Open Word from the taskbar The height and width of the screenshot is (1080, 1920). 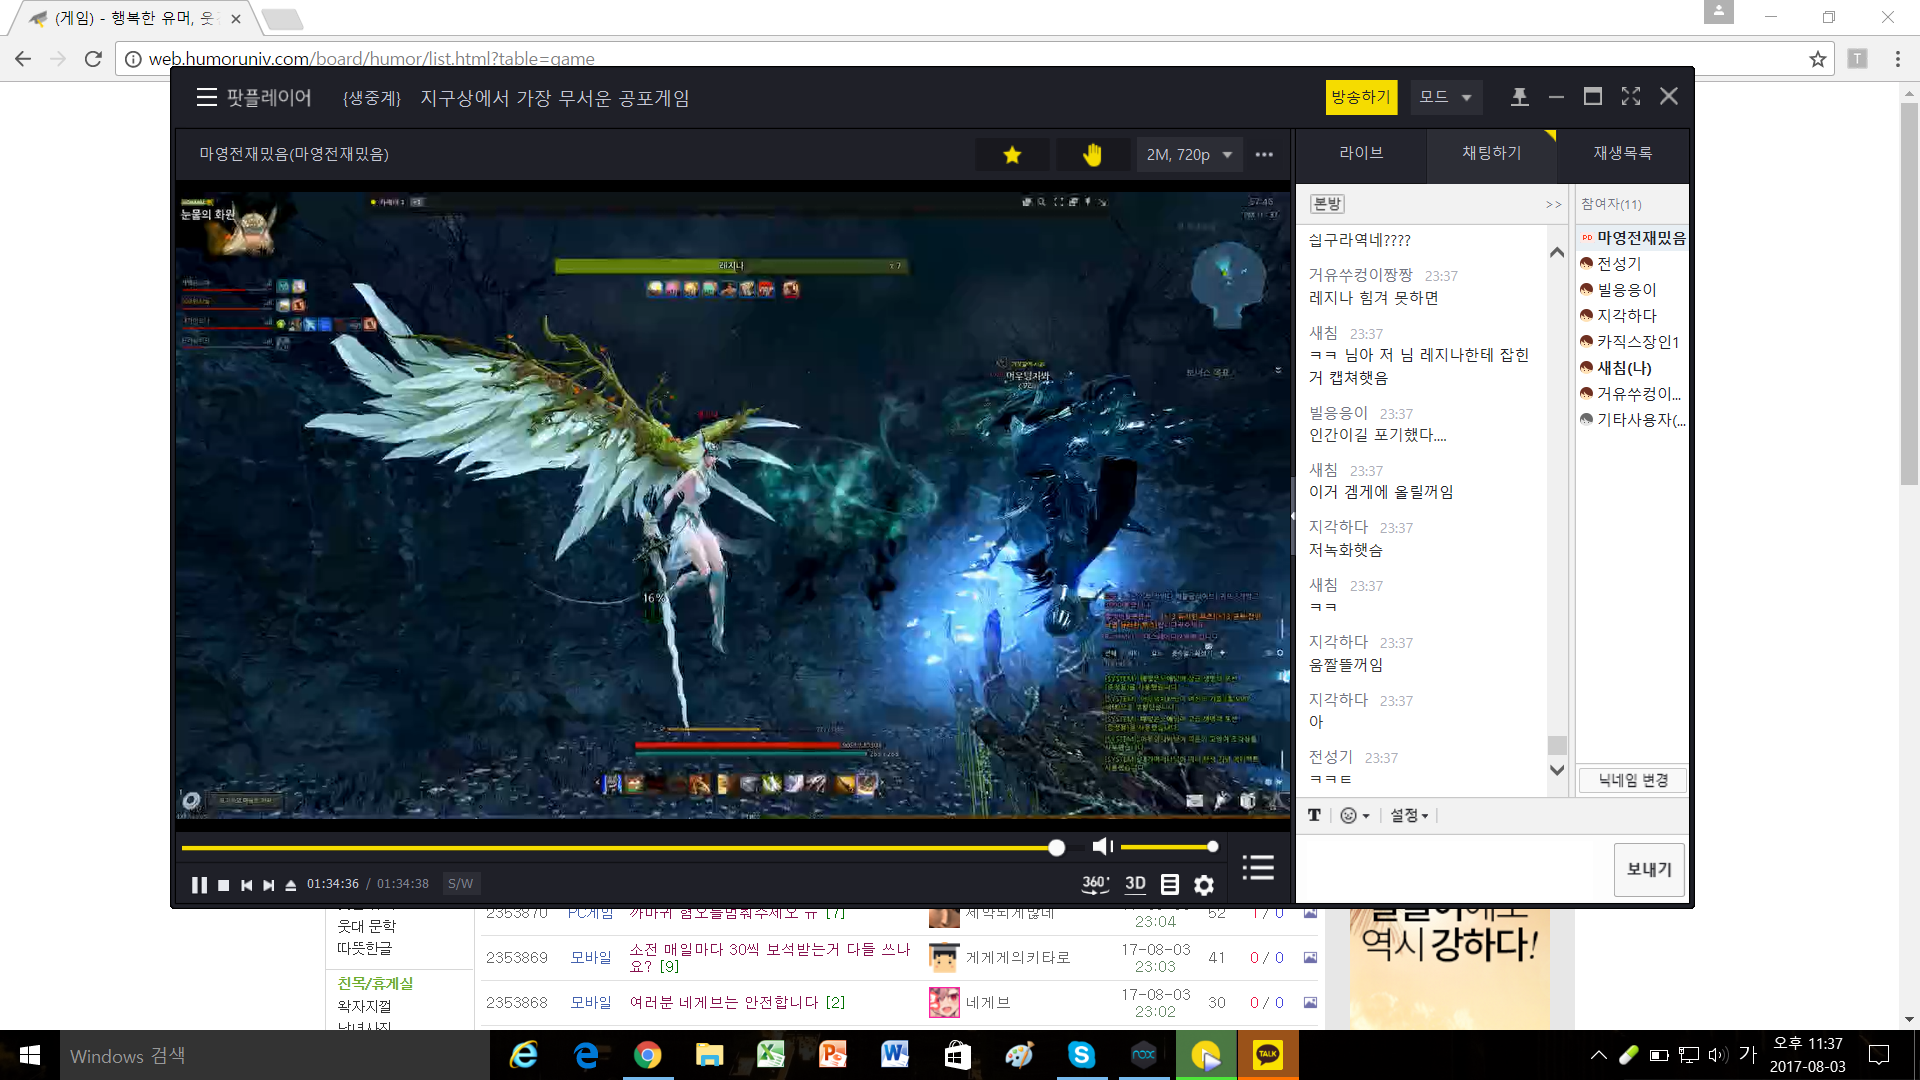pos(895,1055)
